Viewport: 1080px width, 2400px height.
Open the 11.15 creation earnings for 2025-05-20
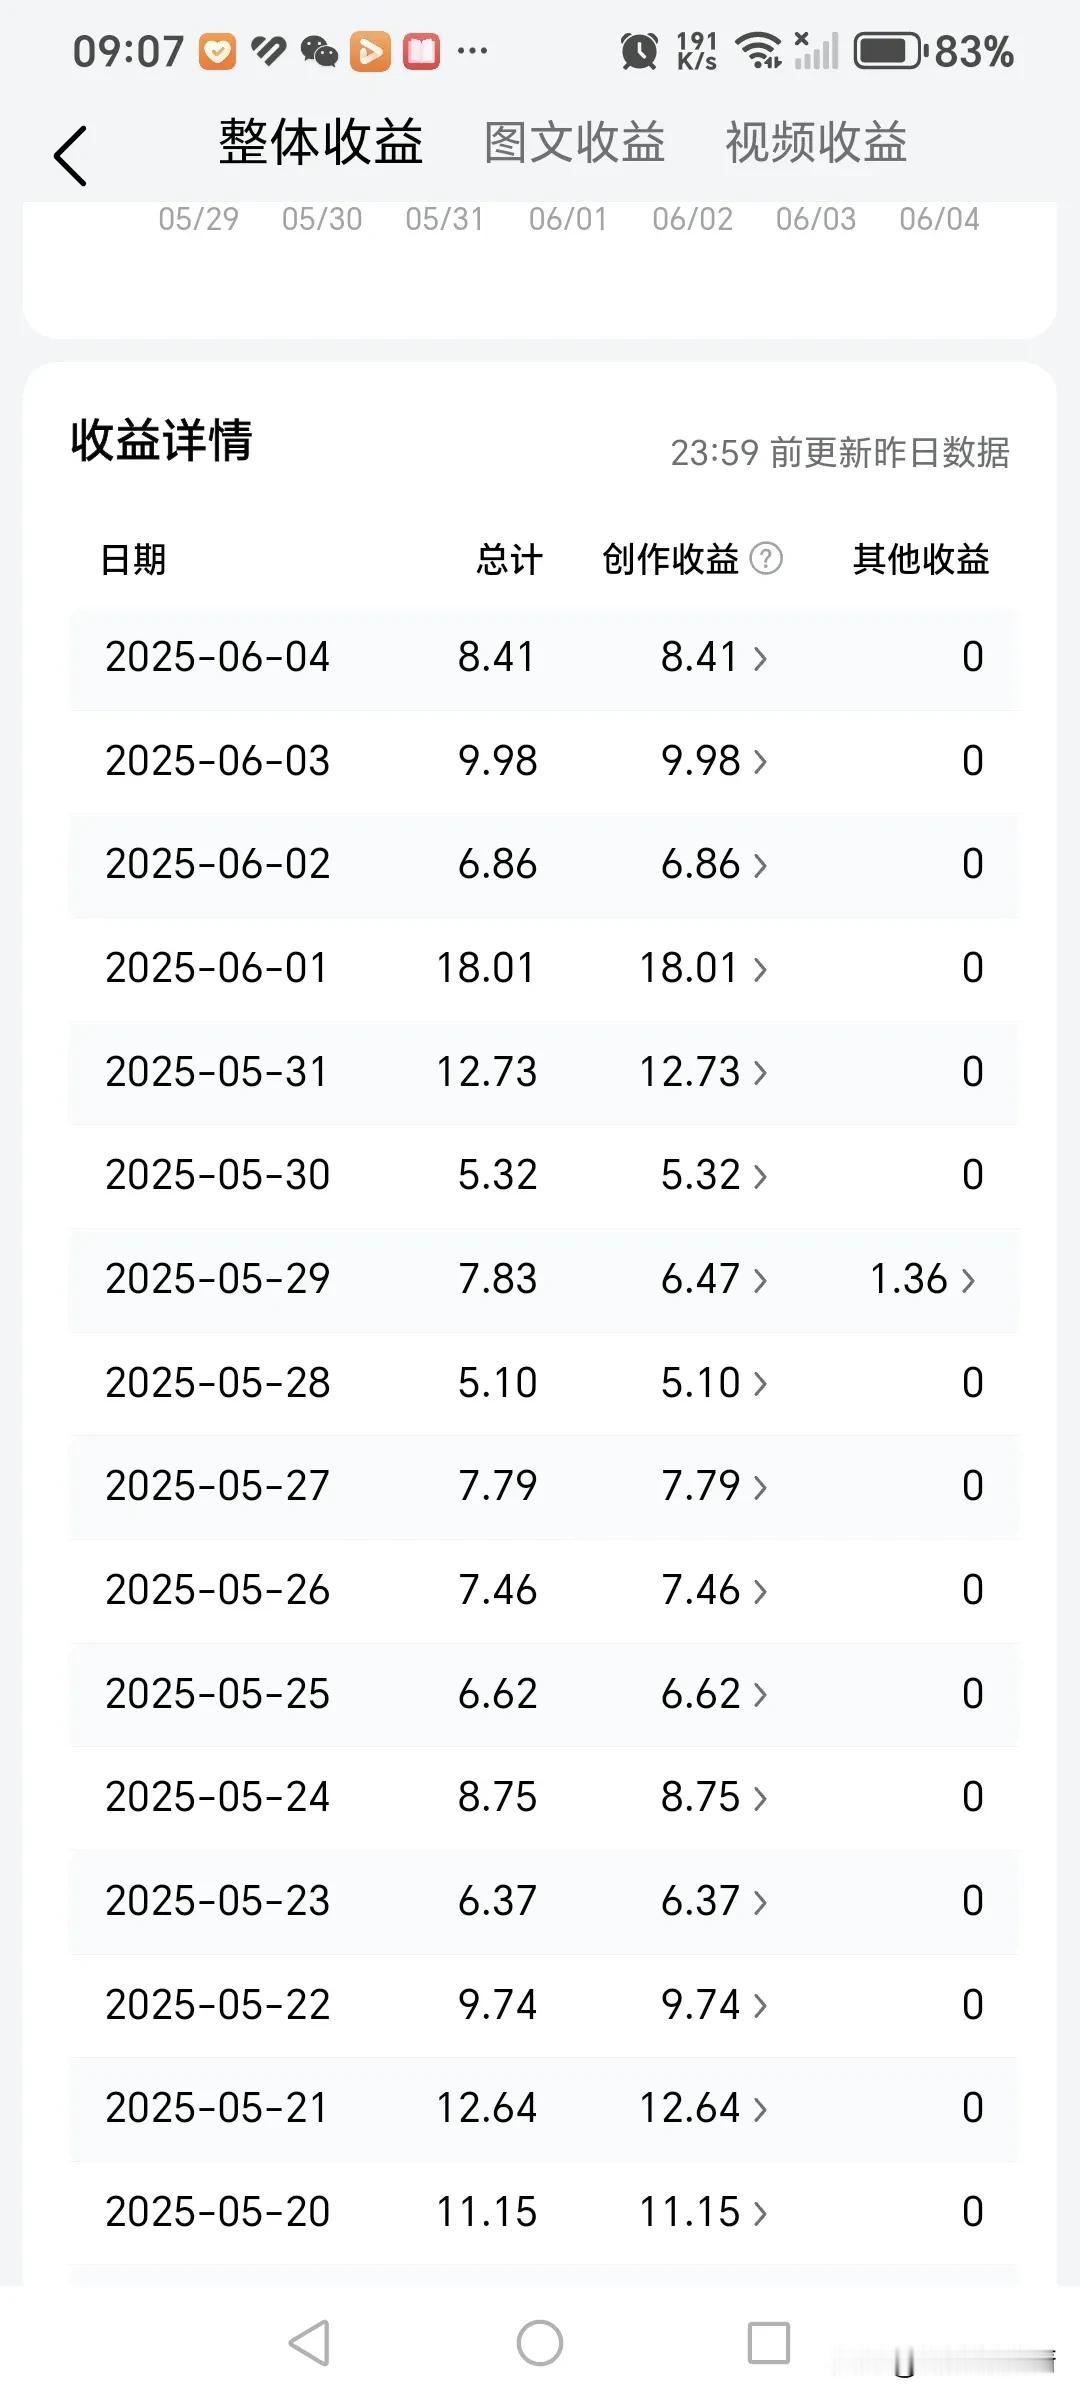[703, 2212]
